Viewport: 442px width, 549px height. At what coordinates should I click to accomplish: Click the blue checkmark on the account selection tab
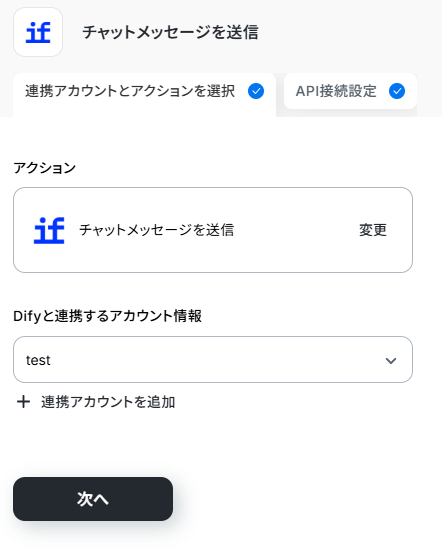coord(256,91)
